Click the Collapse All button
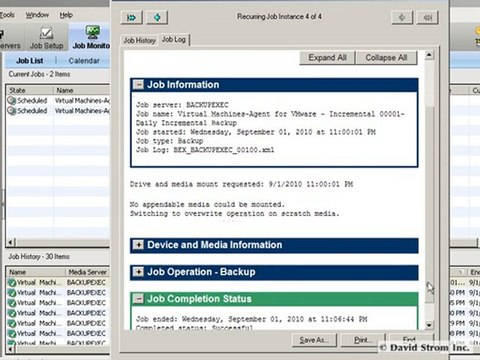 coord(386,58)
